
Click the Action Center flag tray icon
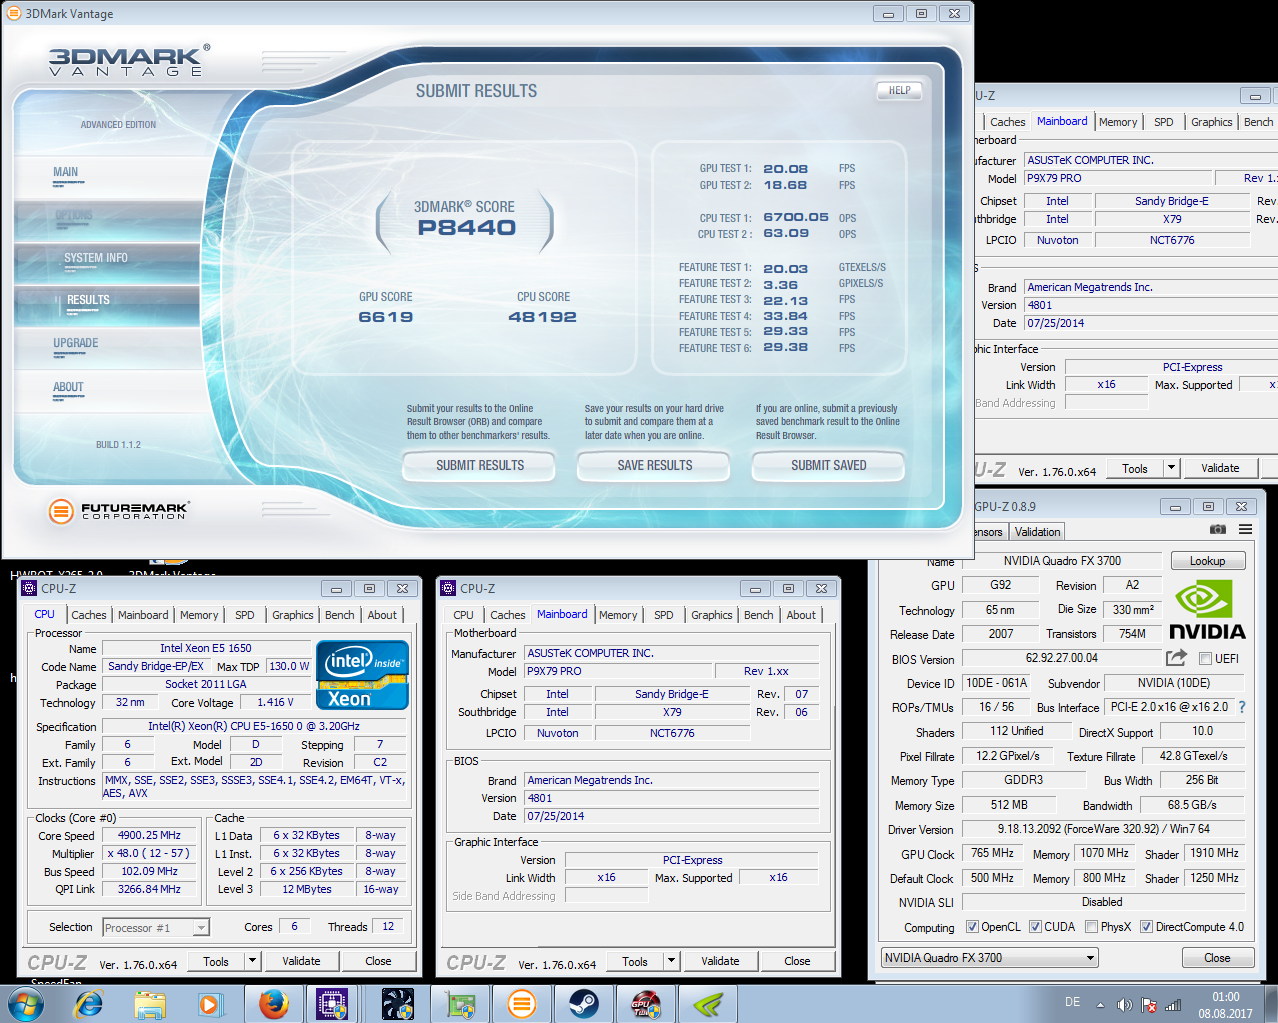coord(1149,1005)
